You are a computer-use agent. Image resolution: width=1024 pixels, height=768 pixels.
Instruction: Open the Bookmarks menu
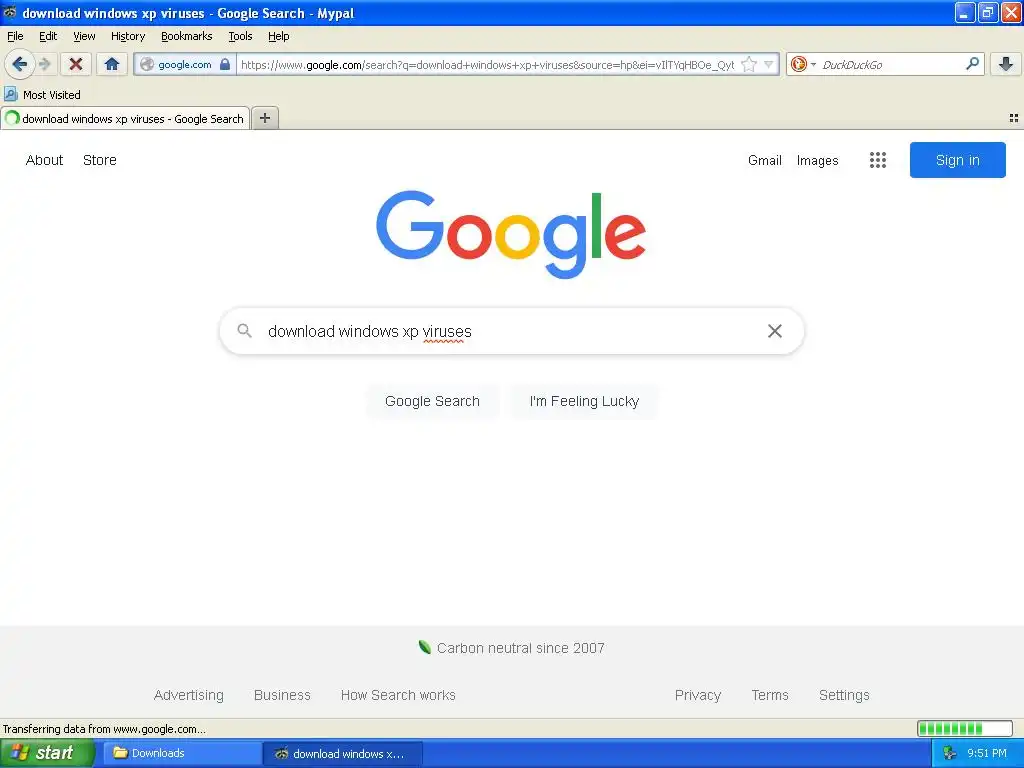[x=186, y=36]
